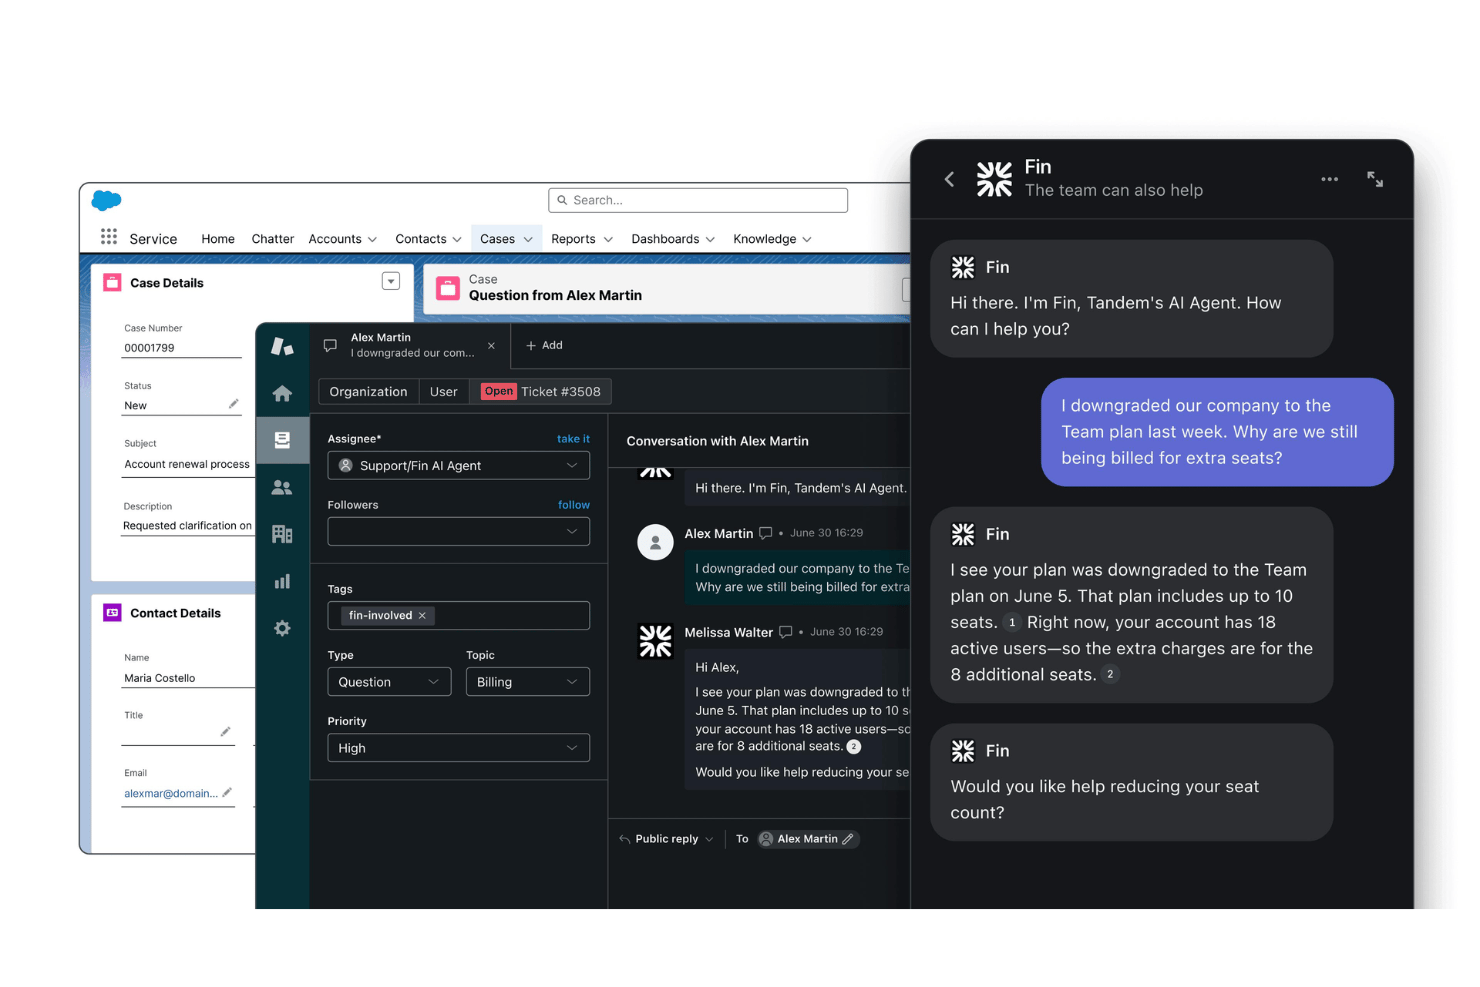Open Zendesk admin gear icon
Image resolution: width=1480 pixels, height=987 pixels.
click(282, 628)
